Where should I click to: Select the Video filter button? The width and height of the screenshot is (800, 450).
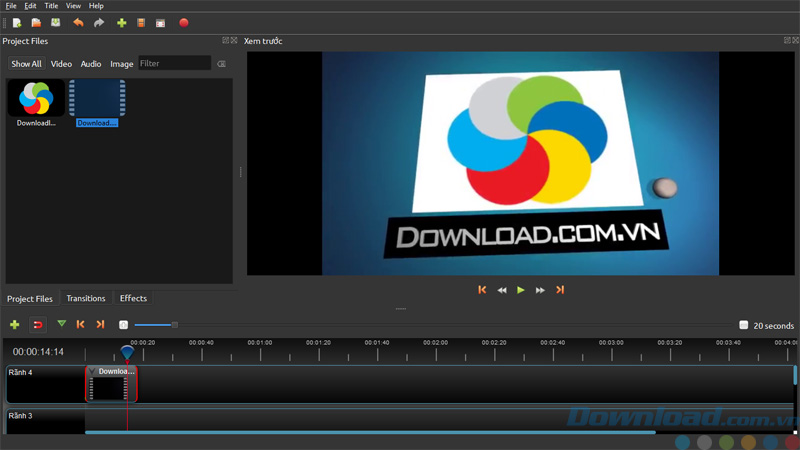coord(61,64)
